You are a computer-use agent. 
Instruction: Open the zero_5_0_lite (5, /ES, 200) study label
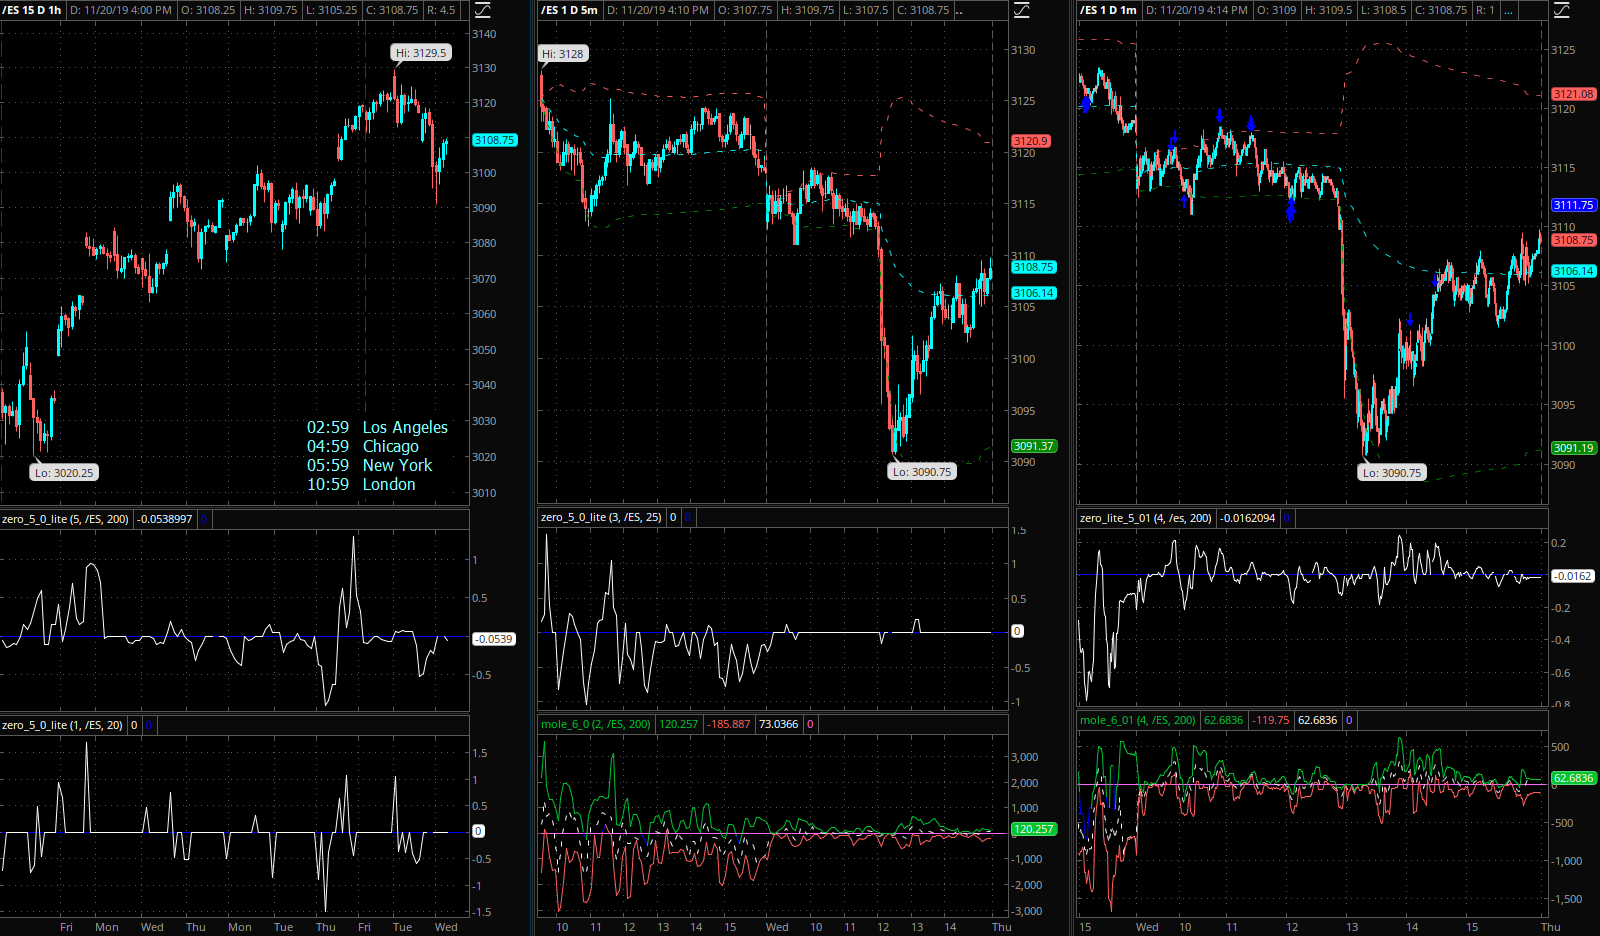click(x=65, y=519)
